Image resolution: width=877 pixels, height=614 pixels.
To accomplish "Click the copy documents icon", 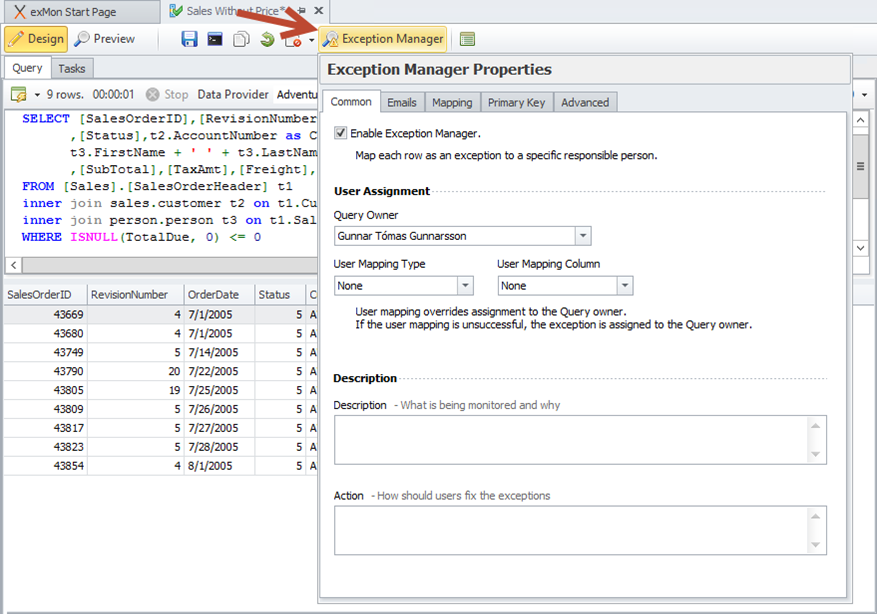I will [241, 39].
